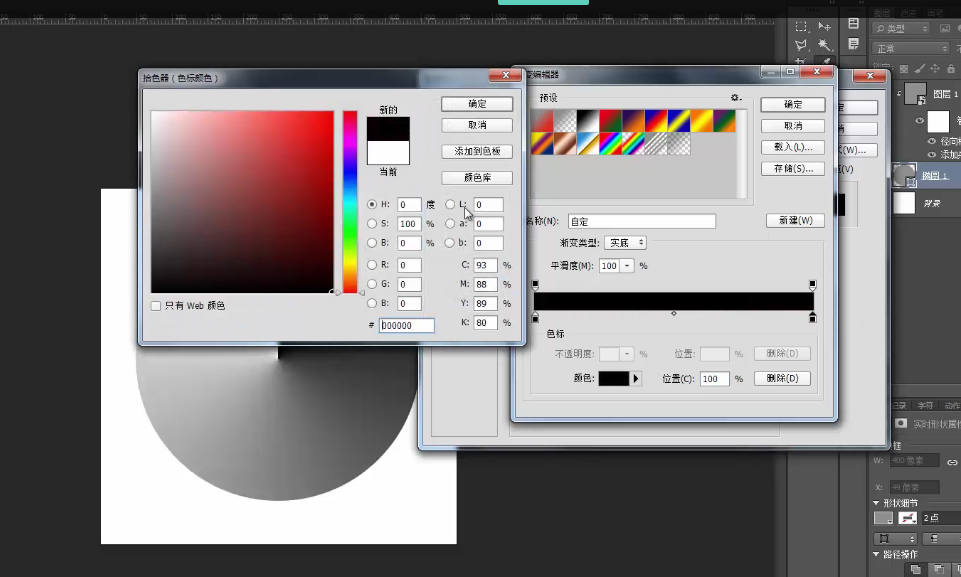Switch to the 字符 tab
The image size is (961, 577).
click(x=925, y=405)
